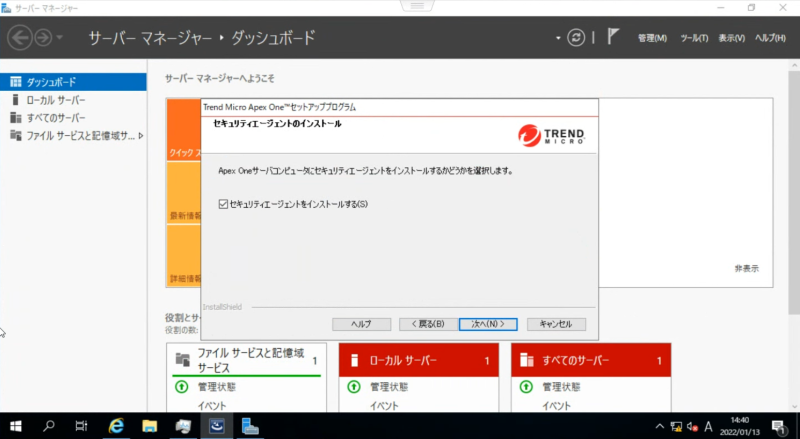Open the ツール(T) menu
This screenshot has height=439, width=800.
coord(694,38)
